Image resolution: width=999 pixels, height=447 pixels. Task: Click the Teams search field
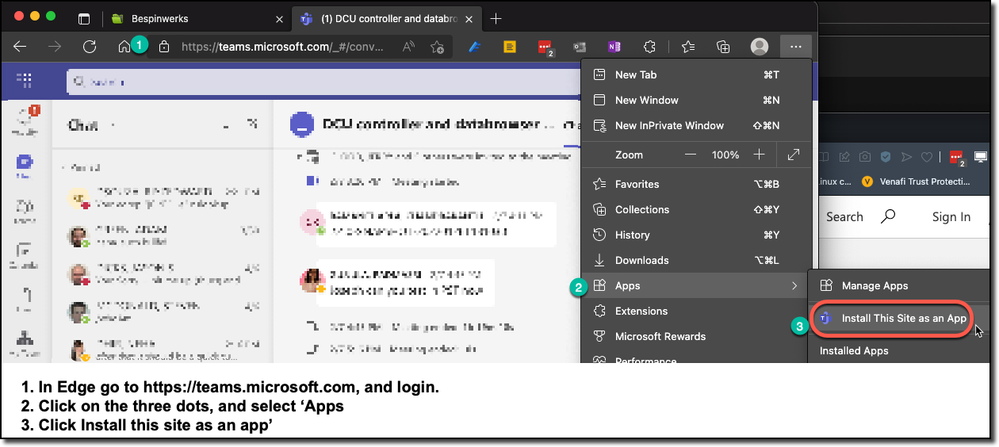click(324, 82)
